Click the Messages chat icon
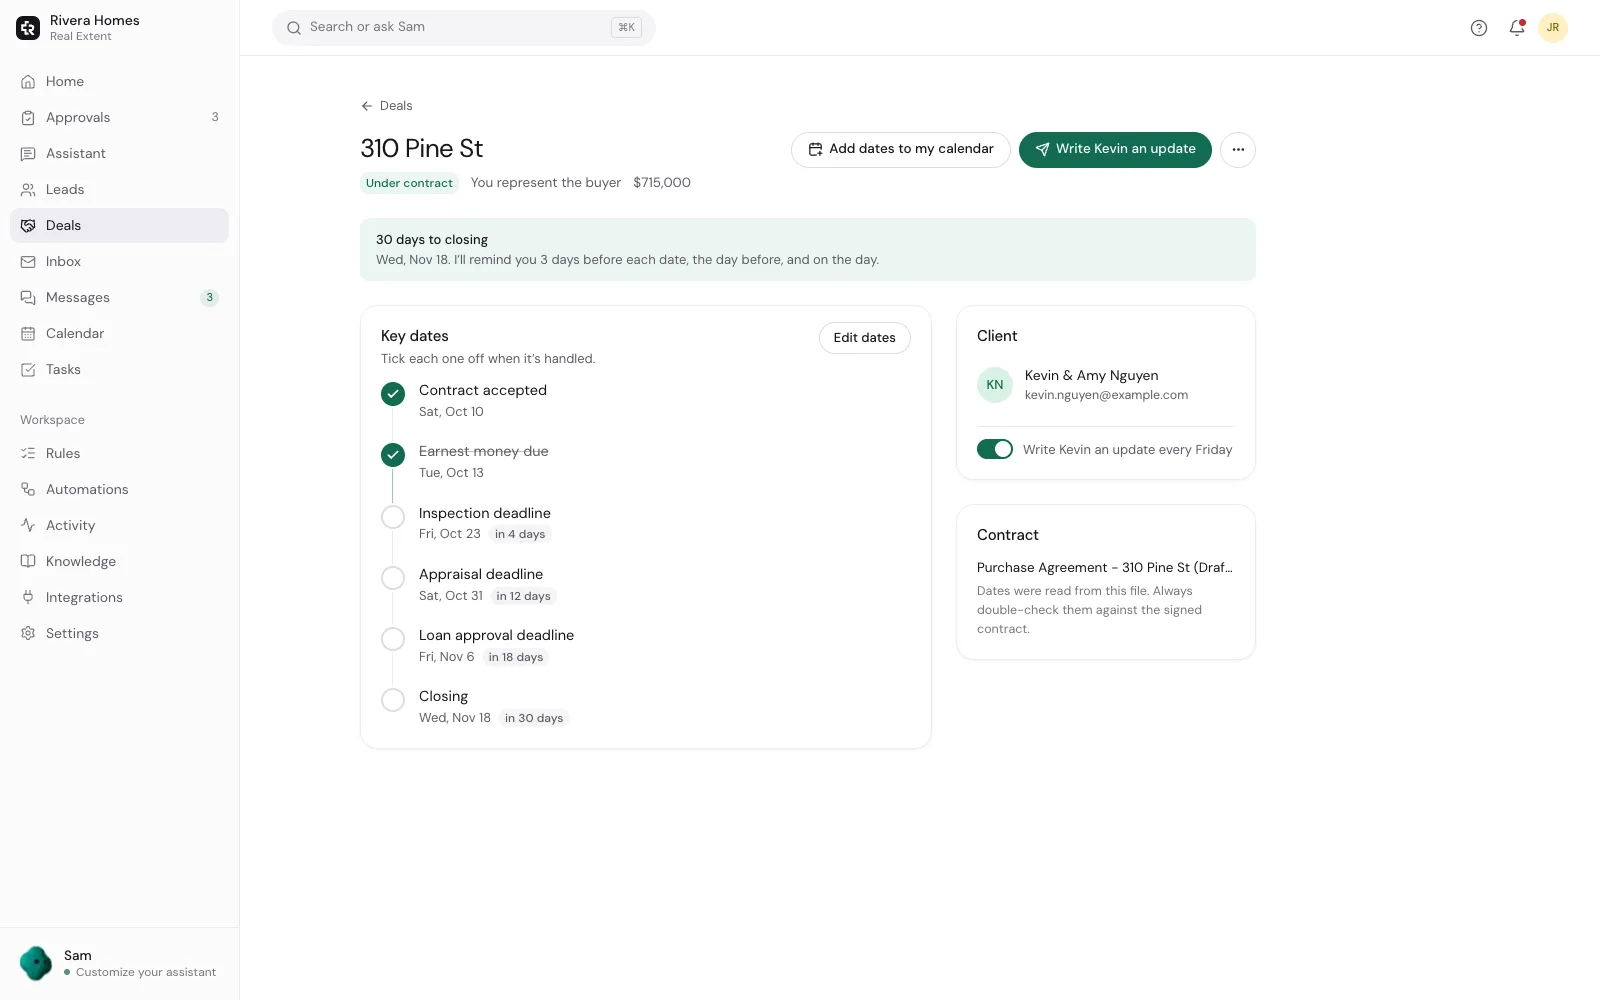The image size is (1600, 1000). click(28, 298)
